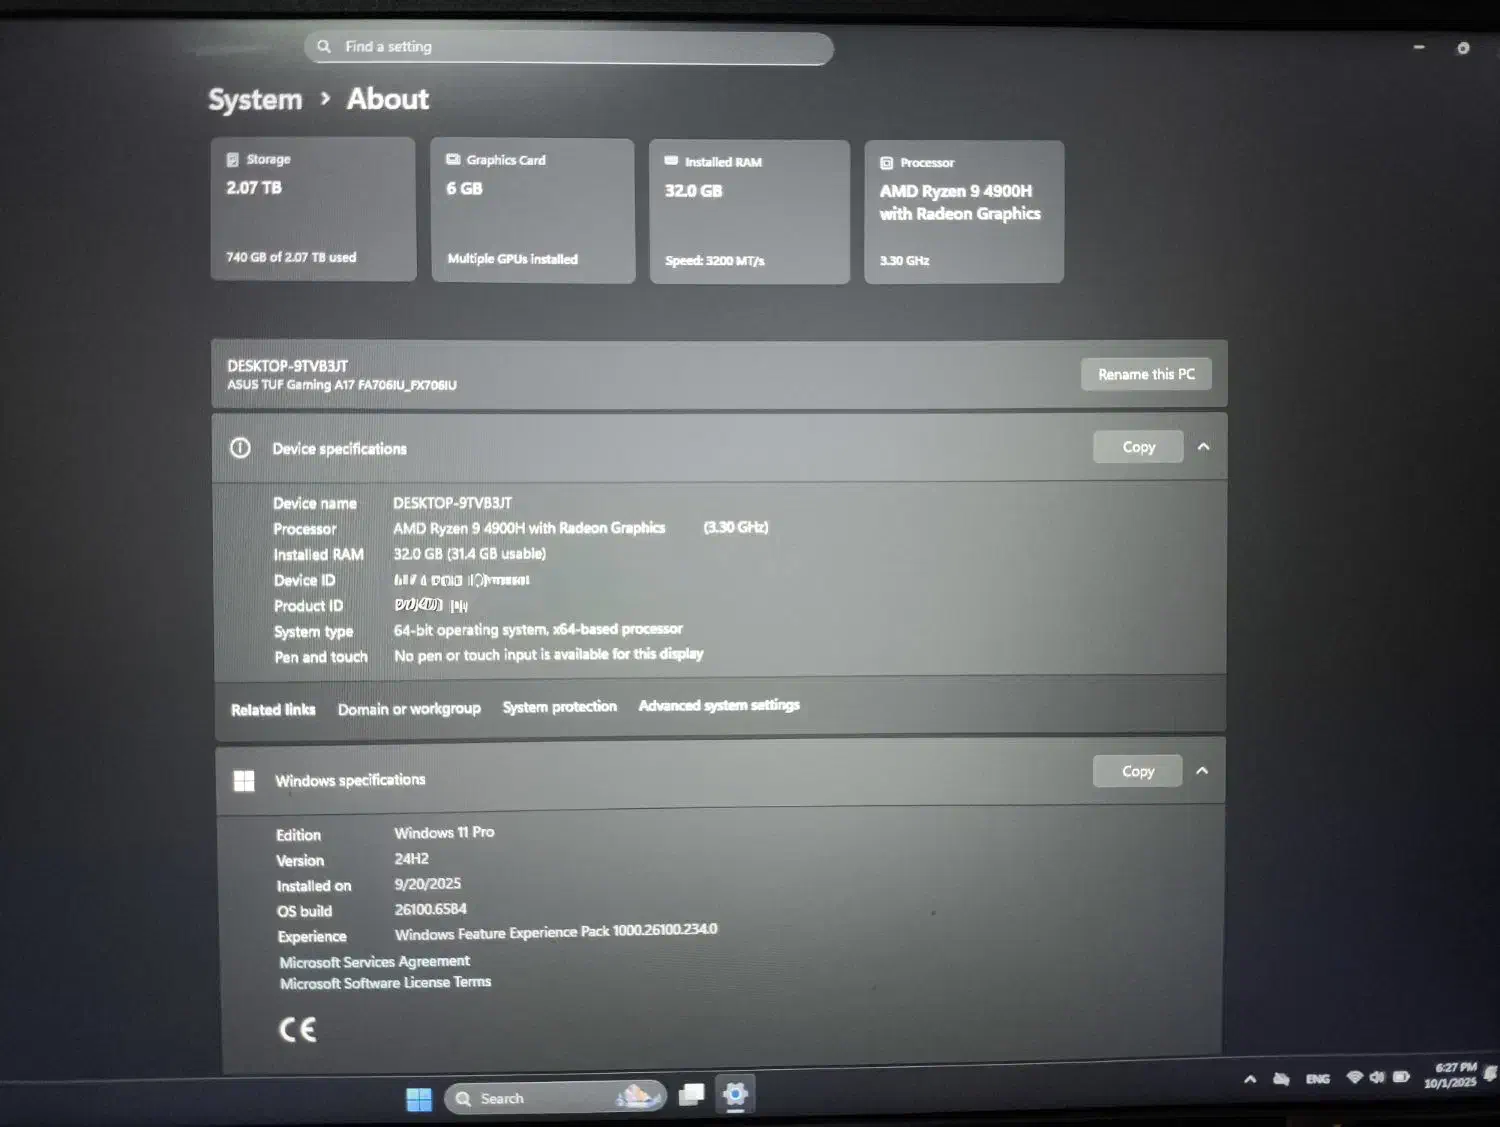The image size is (1500, 1127).
Task: Select 'Multiple GPUs installed' text
Action: (x=513, y=259)
